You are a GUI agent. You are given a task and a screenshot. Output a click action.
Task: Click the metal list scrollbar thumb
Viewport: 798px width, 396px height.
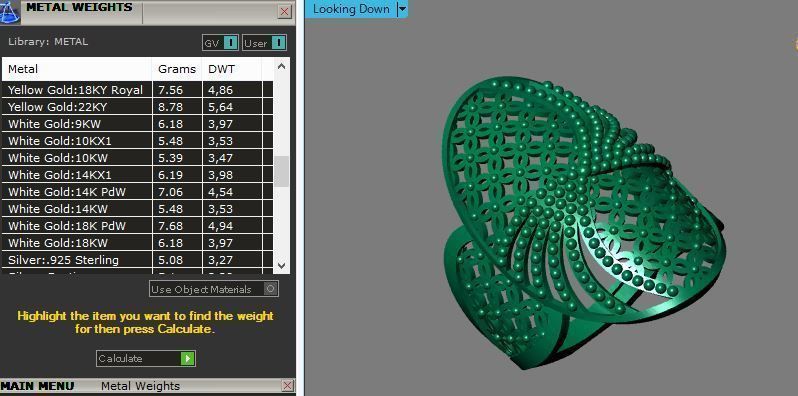tap(281, 172)
